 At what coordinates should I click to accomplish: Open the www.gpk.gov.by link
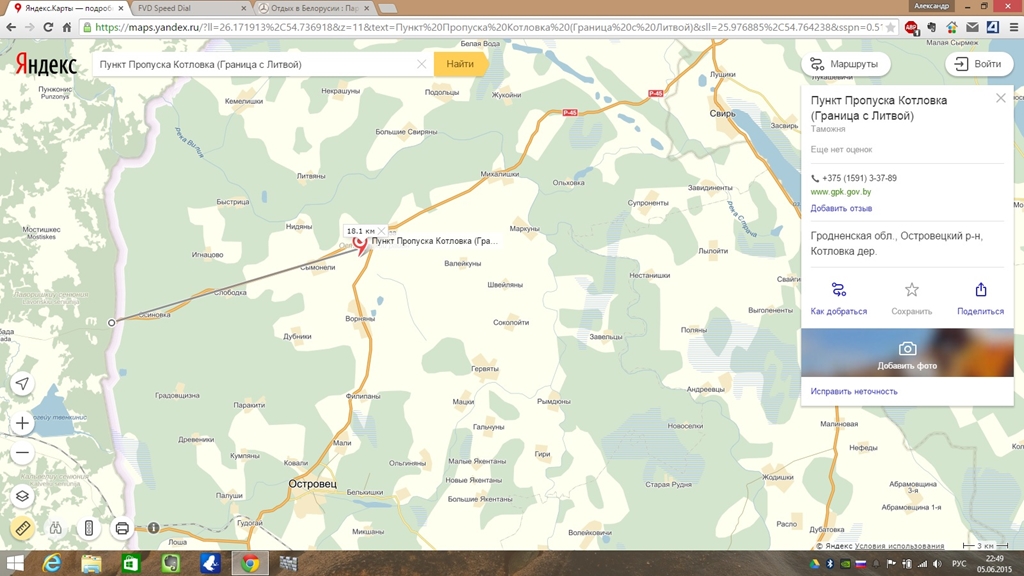(840, 192)
